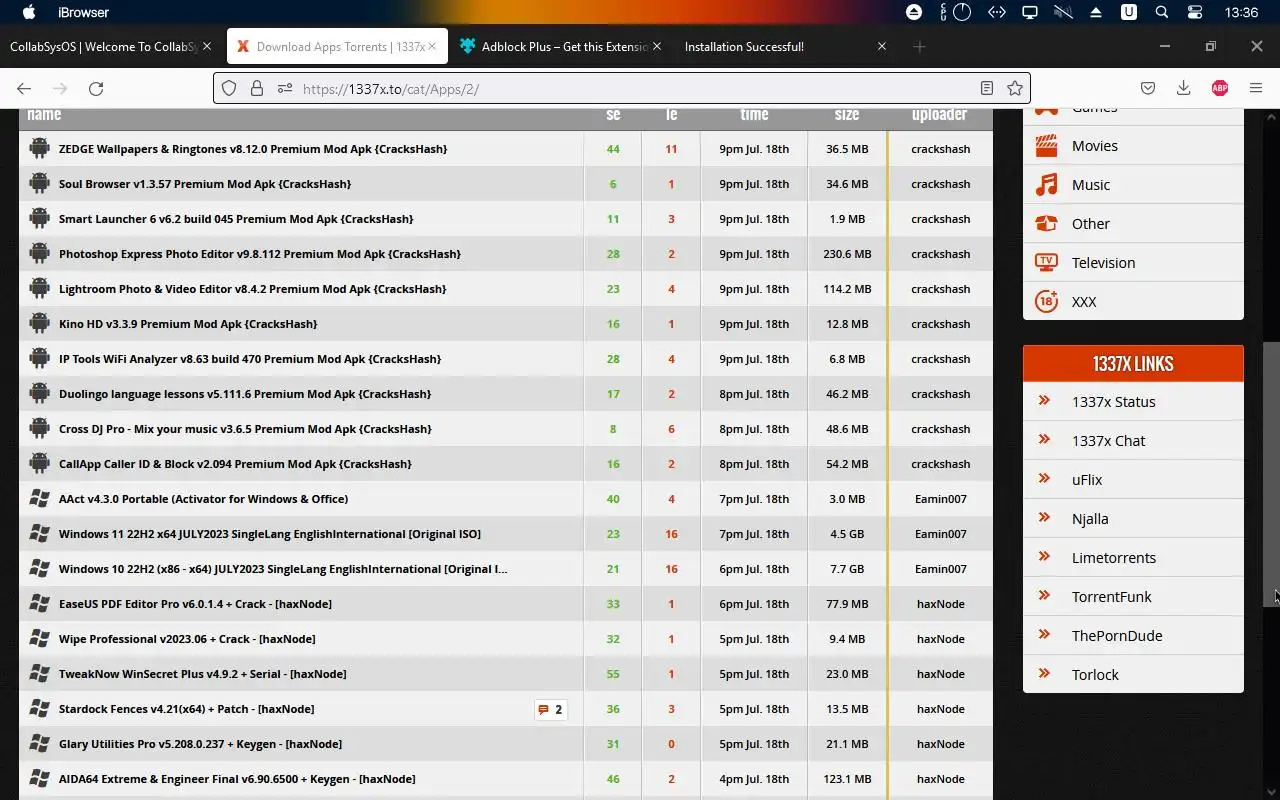Viewport: 1280px width, 800px height.
Task: Click the URL address bar field
Action: tap(621, 88)
